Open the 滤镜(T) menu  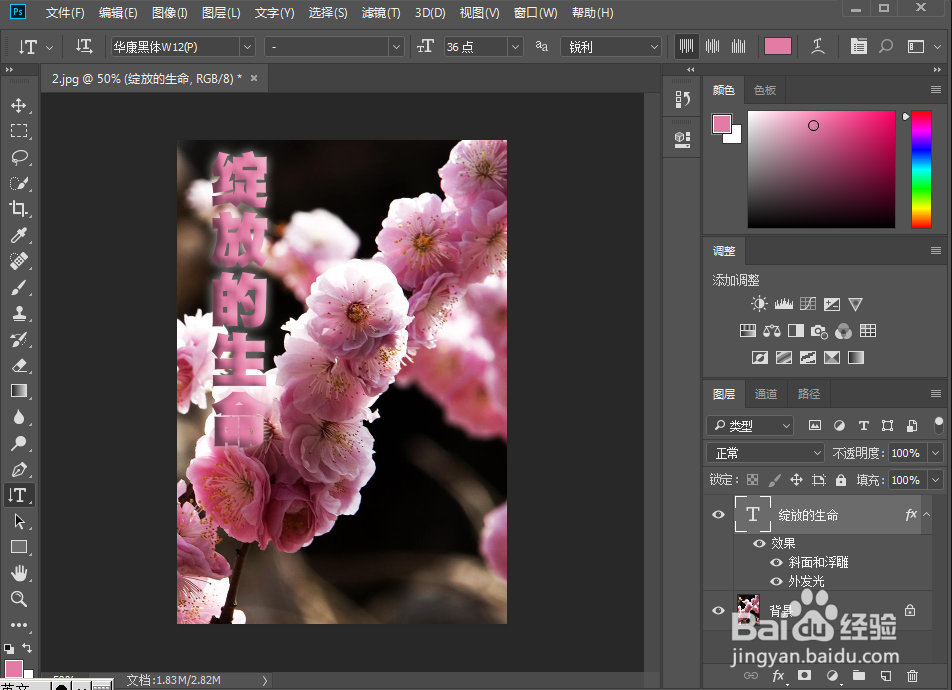[381, 13]
